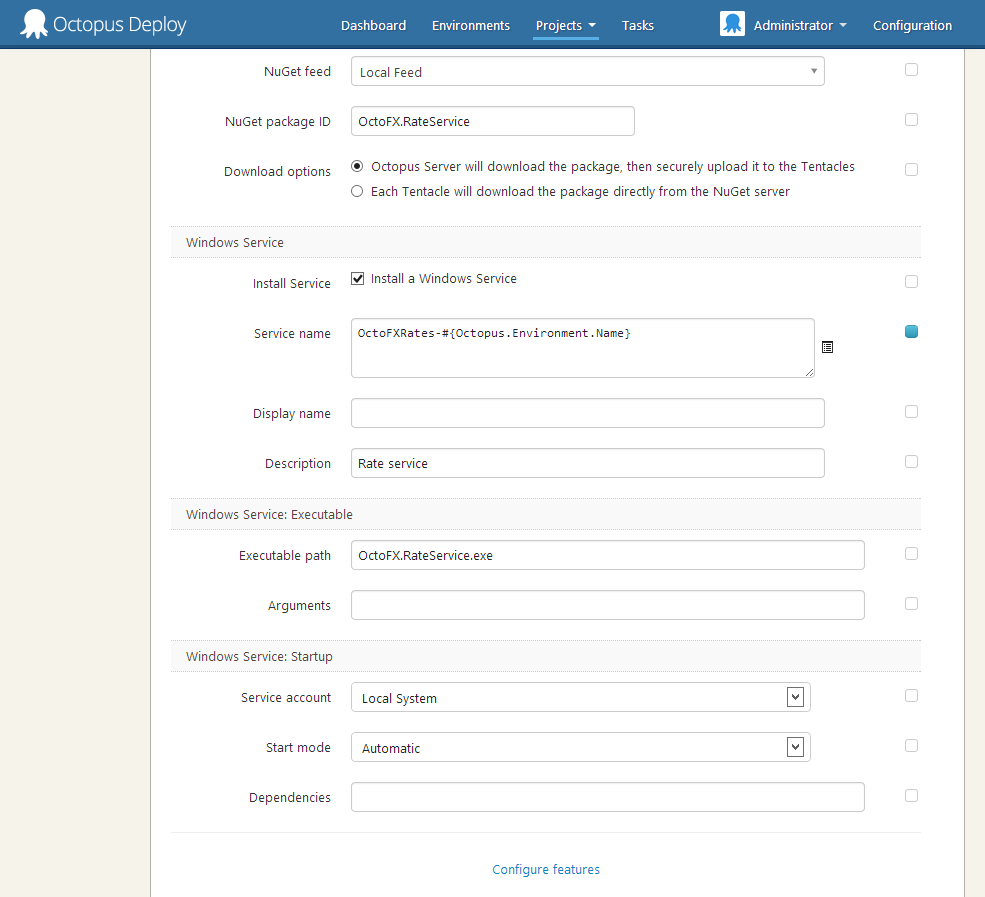This screenshot has width=985, height=897.
Task: Open the Configuration page
Action: [912, 26]
